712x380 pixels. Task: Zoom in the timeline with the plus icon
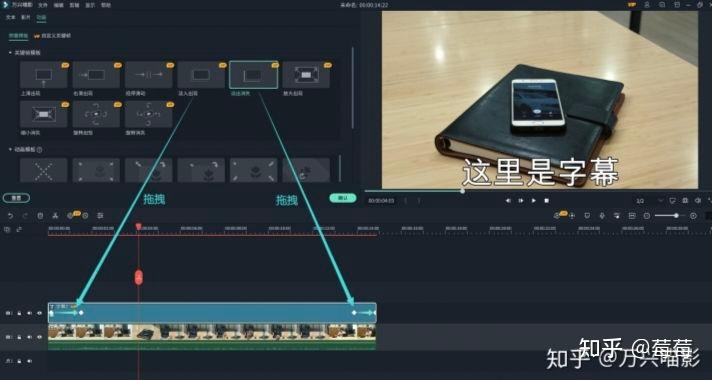click(x=693, y=216)
